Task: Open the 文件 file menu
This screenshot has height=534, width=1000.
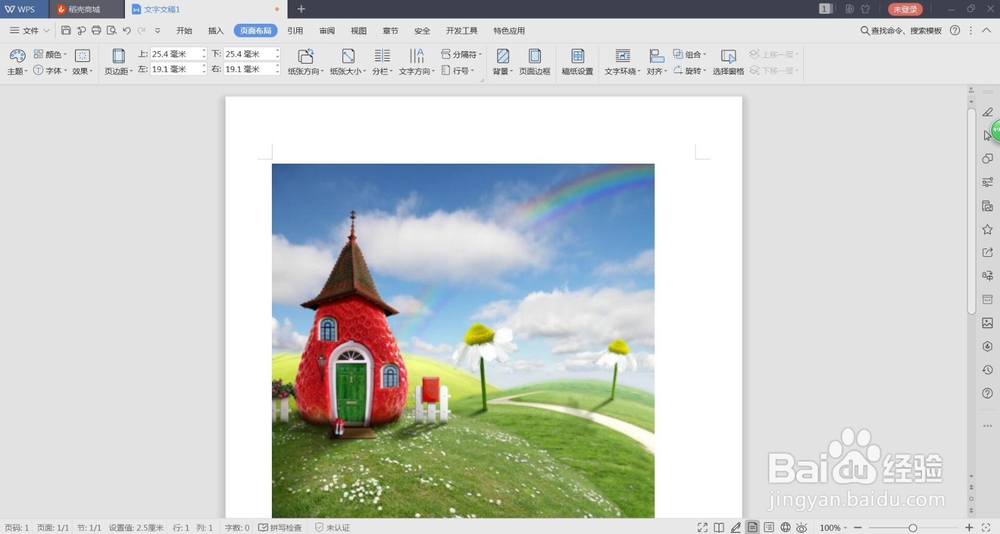Action: [x=29, y=31]
